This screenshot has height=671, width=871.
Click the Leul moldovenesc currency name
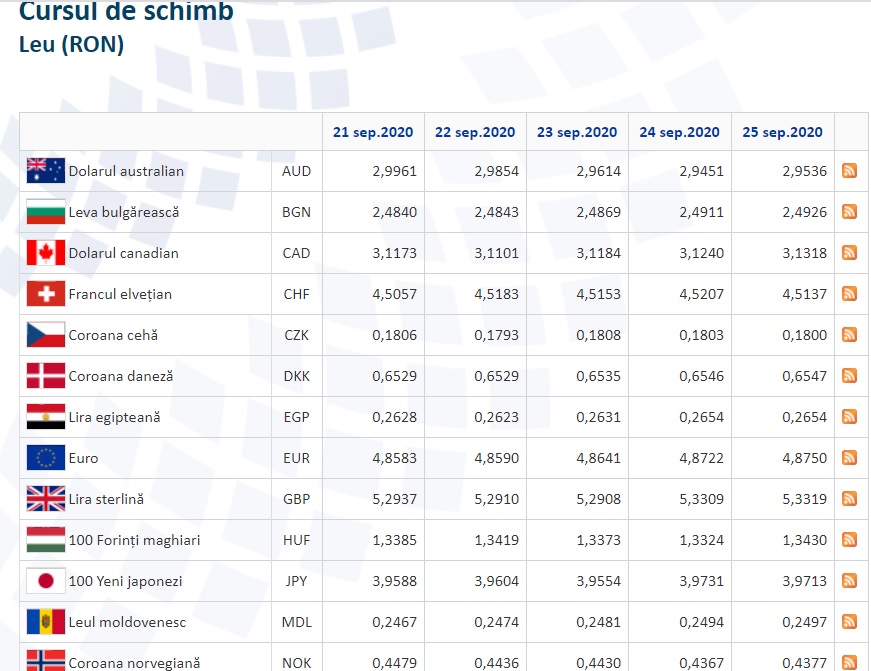pos(127,622)
